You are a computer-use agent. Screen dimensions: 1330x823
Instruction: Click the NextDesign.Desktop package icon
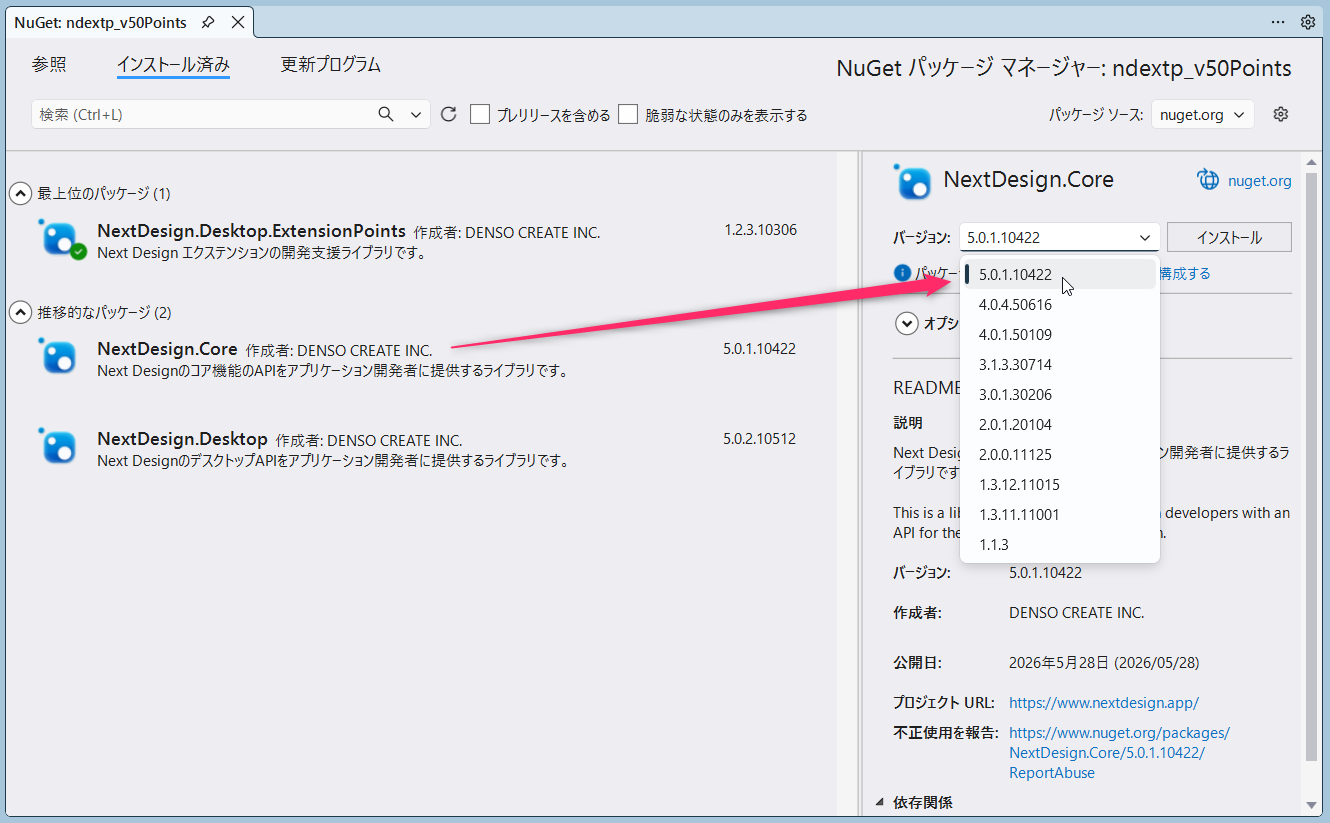point(58,445)
